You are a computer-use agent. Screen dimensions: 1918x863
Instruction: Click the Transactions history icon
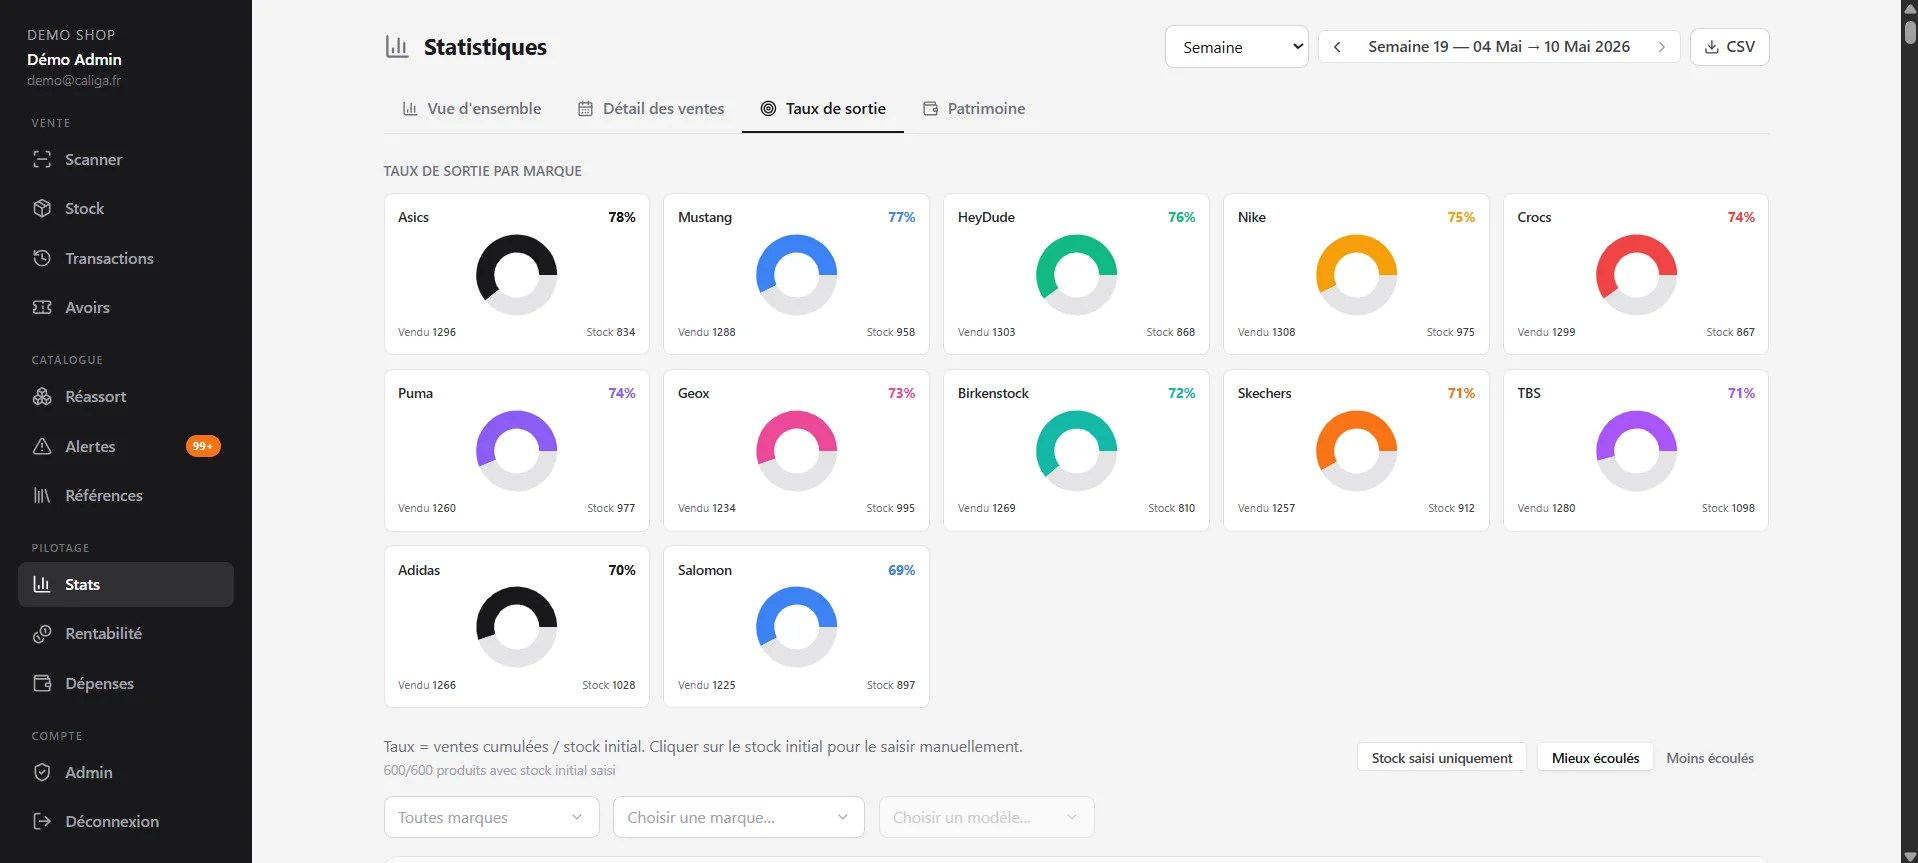pyautogui.click(x=42, y=258)
